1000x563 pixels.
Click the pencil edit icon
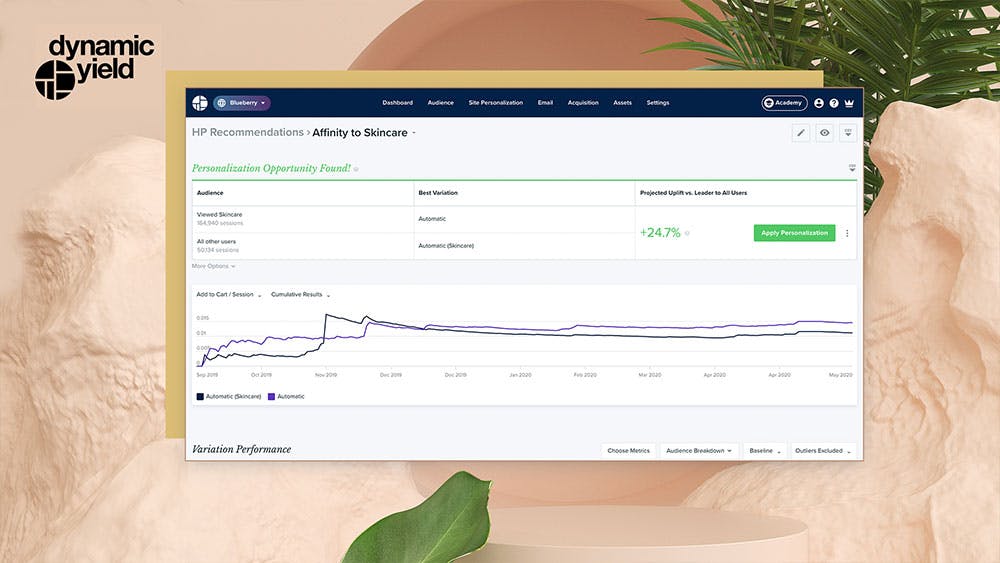tap(801, 133)
